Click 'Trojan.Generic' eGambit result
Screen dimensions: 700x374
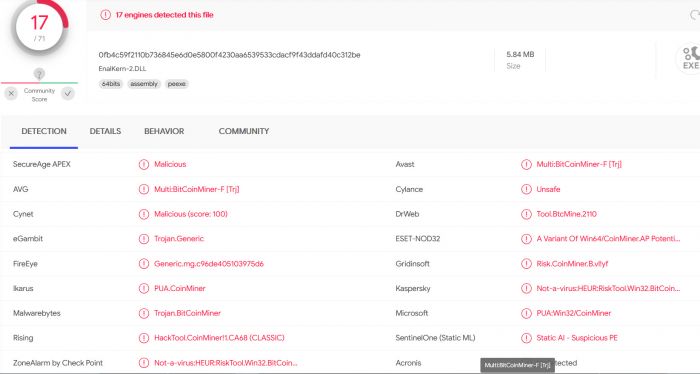(x=179, y=239)
